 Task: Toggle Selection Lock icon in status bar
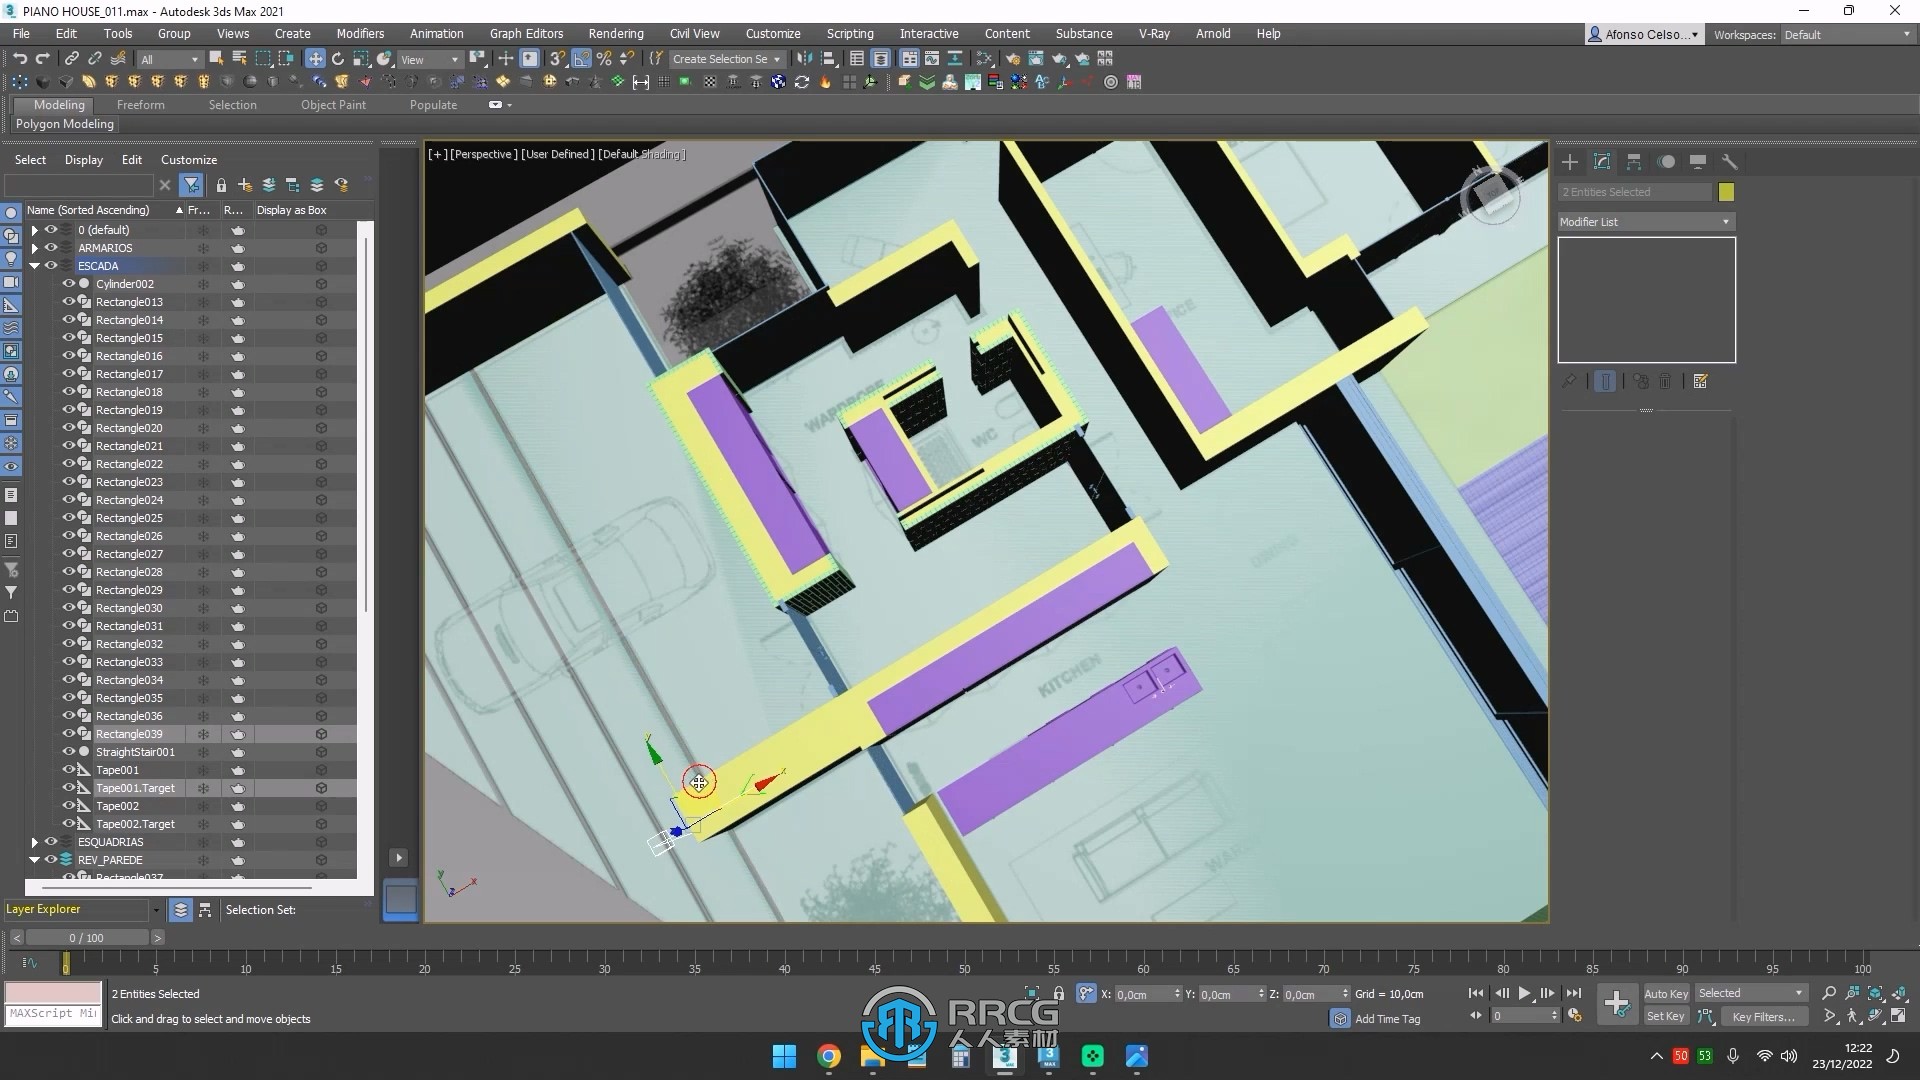pyautogui.click(x=1059, y=993)
